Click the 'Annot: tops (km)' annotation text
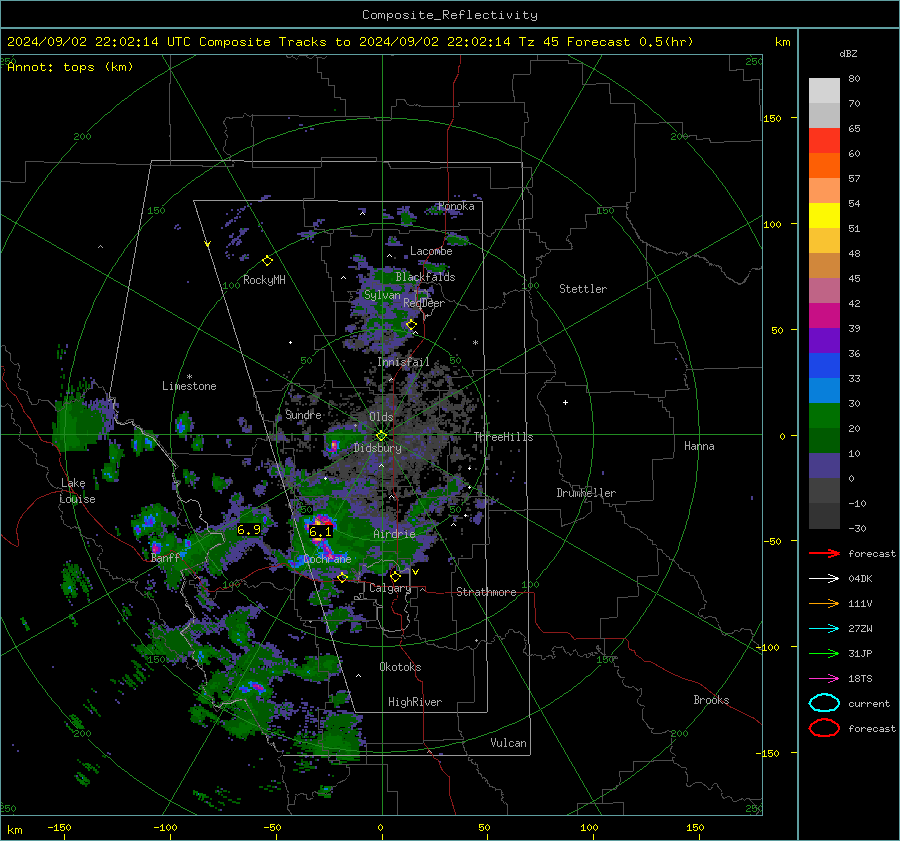 pos(70,67)
